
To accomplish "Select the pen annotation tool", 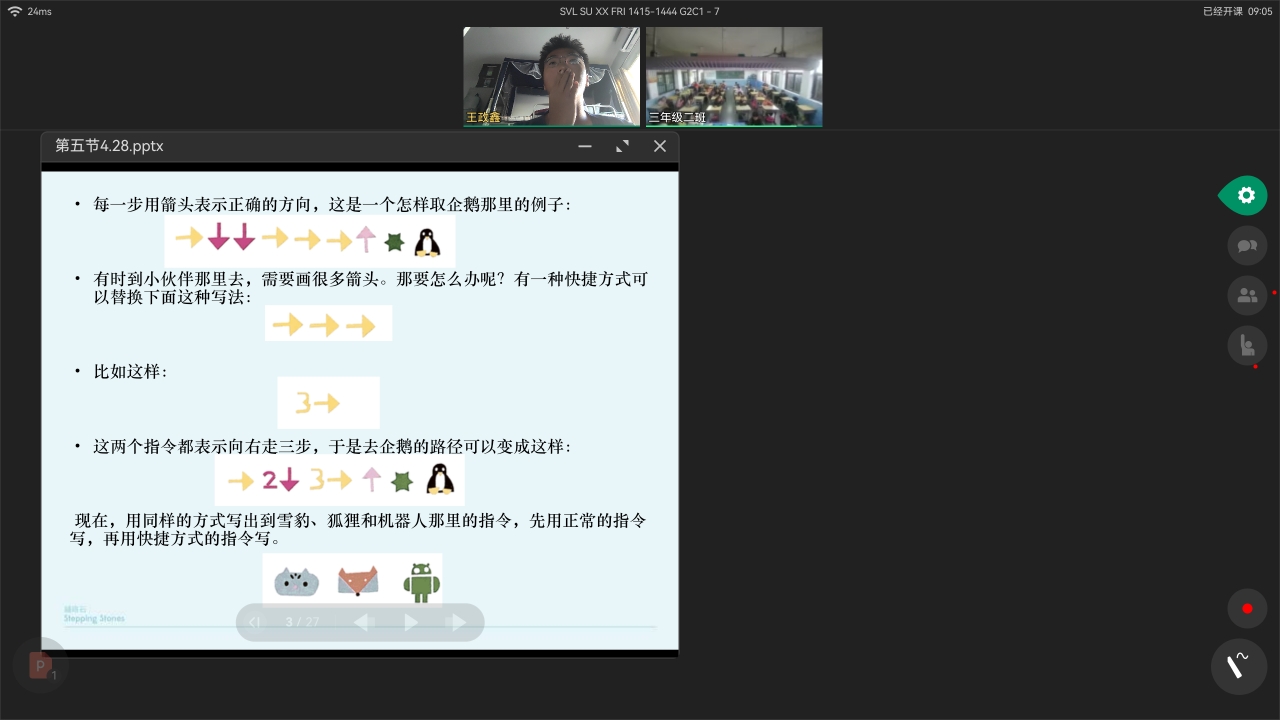I will [x=1239, y=666].
